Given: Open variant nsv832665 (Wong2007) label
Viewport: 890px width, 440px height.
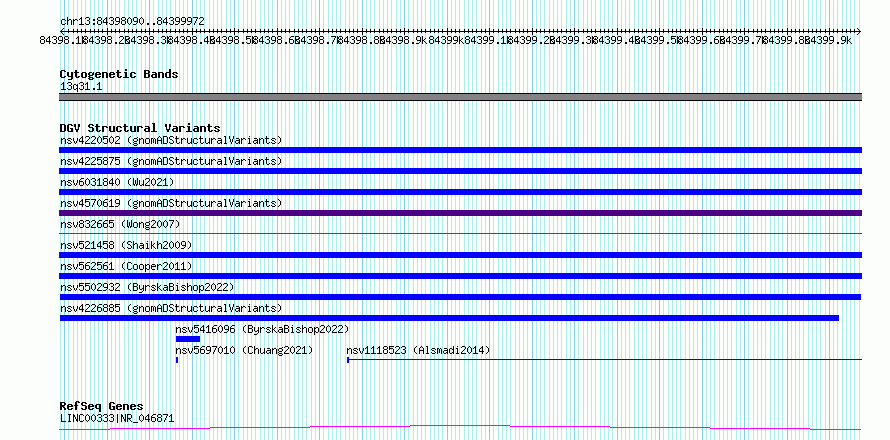Looking at the screenshot, I should (120, 224).
